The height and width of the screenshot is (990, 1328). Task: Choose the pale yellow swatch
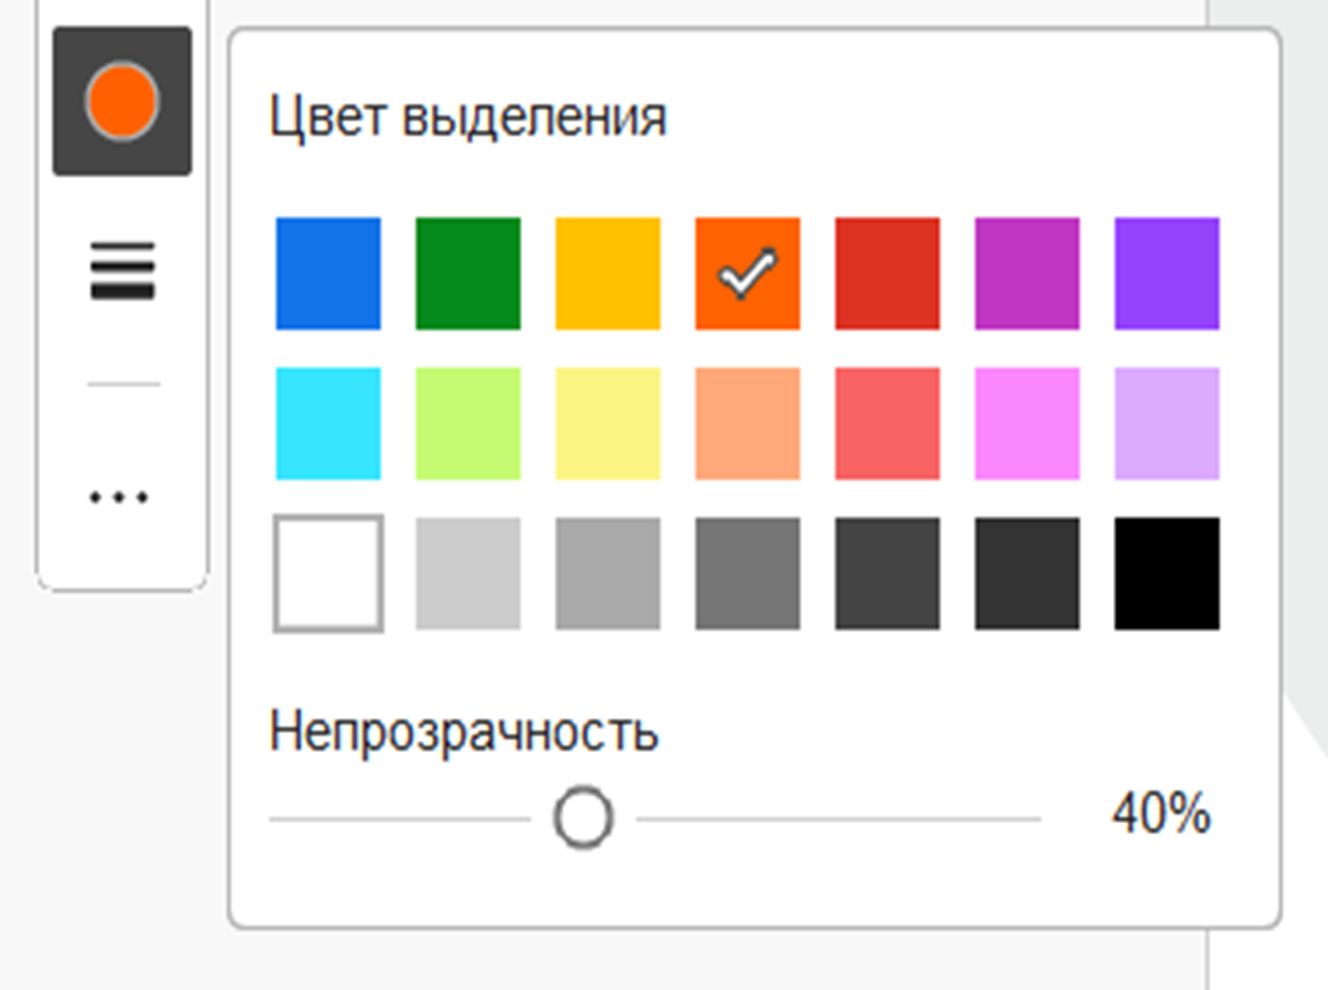pyautogui.click(x=607, y=423)
